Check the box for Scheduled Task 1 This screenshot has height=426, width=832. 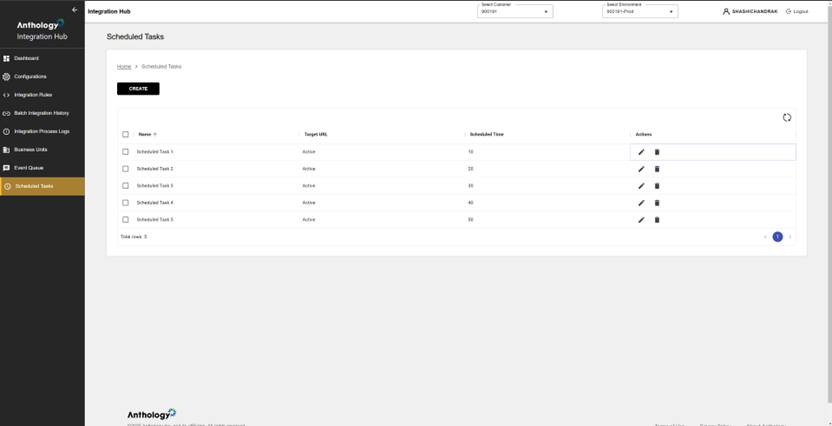(x=125, y=152)
